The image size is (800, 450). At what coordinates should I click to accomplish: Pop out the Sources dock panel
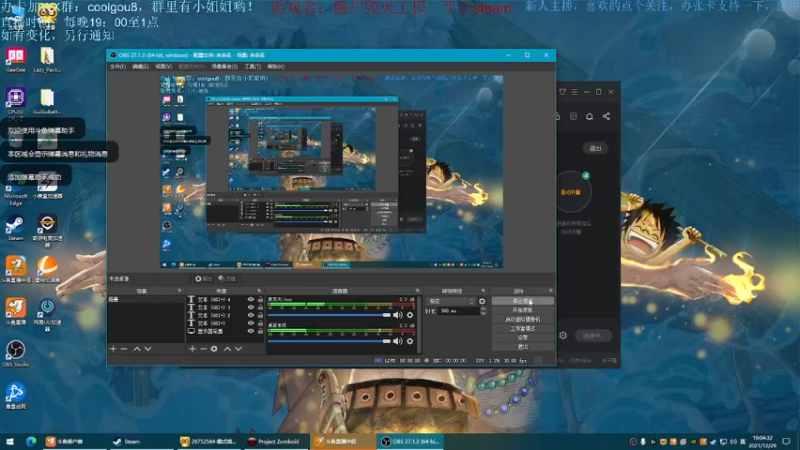click(x=259, y=291)
